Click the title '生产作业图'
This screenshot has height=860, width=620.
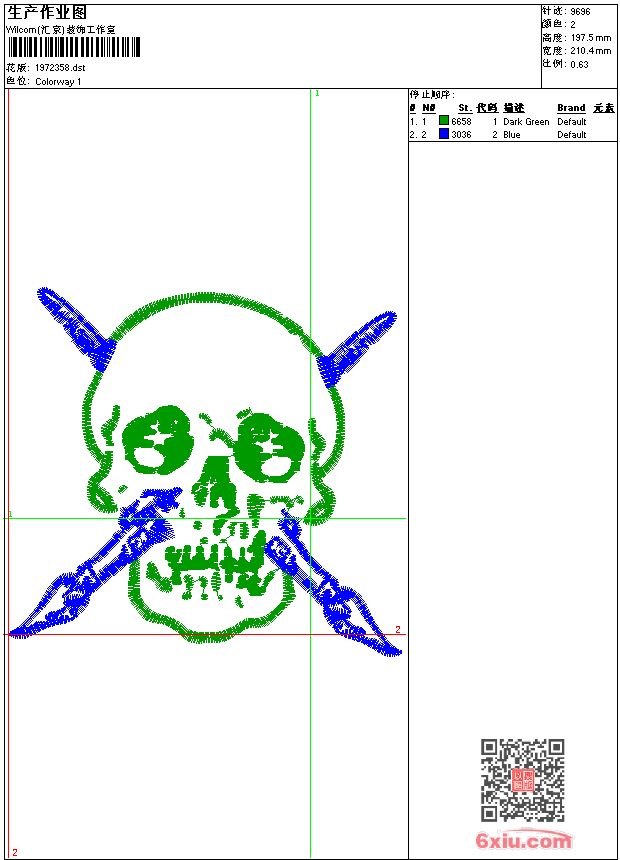47,13
